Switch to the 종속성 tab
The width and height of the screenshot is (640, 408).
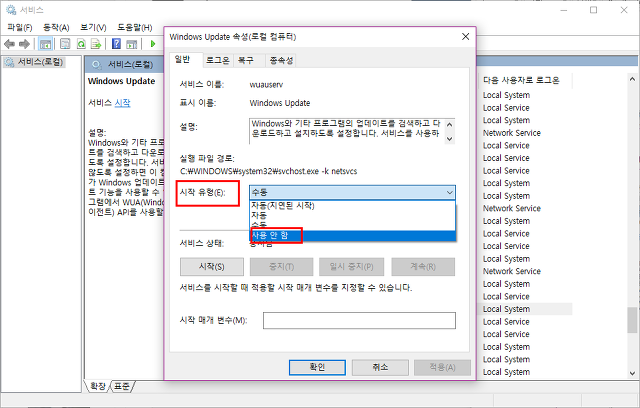click(x=281, y=60)
